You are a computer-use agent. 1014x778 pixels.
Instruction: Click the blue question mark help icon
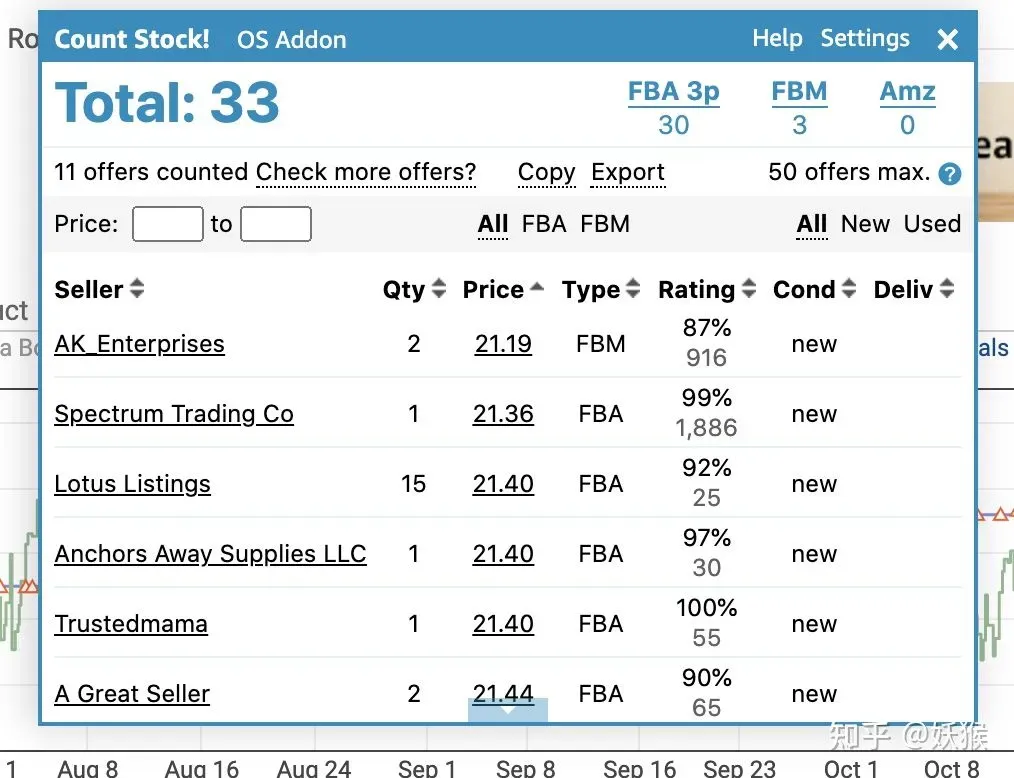tap(949, 173)
